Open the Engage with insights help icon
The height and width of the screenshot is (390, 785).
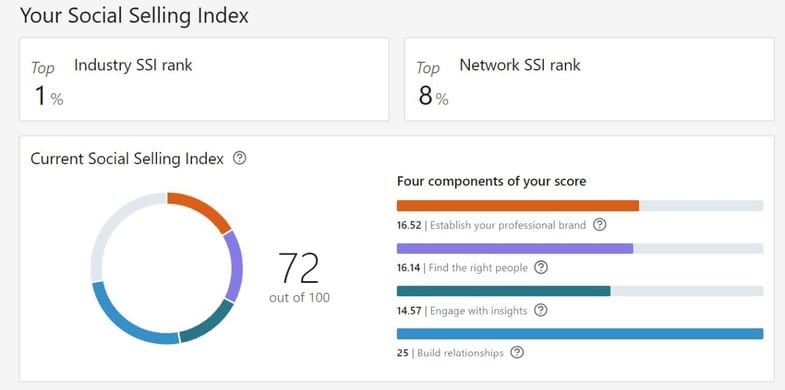540,310
